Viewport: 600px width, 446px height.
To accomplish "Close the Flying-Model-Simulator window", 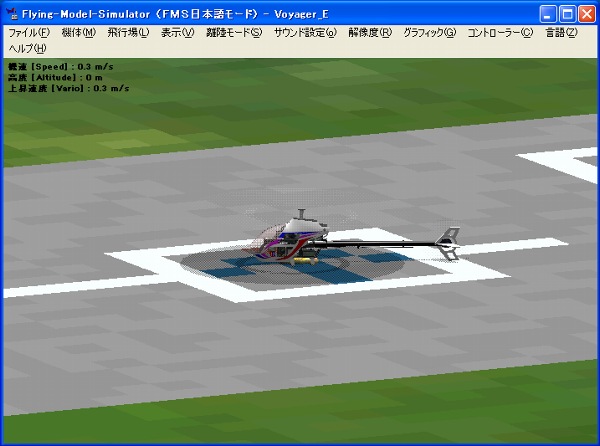I will [x=586, y=14].
